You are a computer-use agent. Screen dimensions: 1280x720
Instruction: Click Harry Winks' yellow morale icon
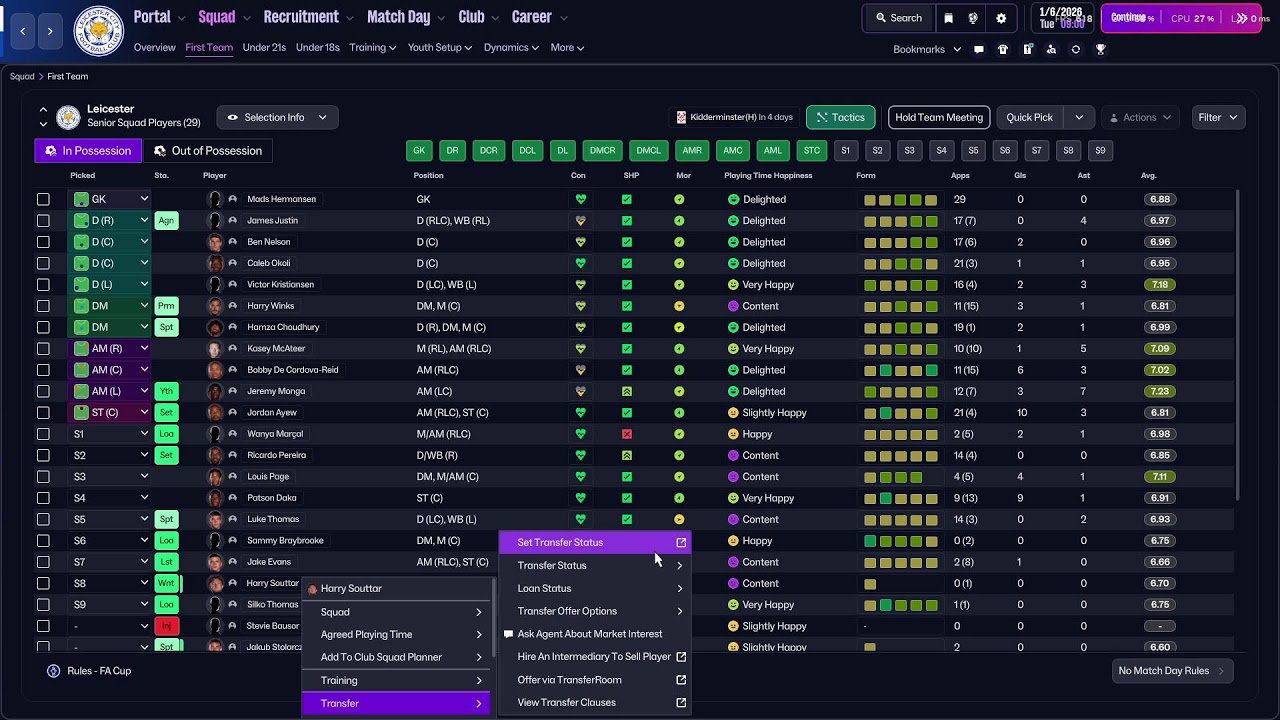[x=679, y=306]
